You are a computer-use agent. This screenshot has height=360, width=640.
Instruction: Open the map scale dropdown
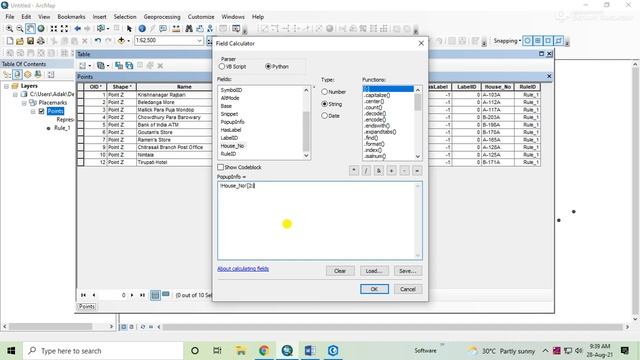coord(199,41)
